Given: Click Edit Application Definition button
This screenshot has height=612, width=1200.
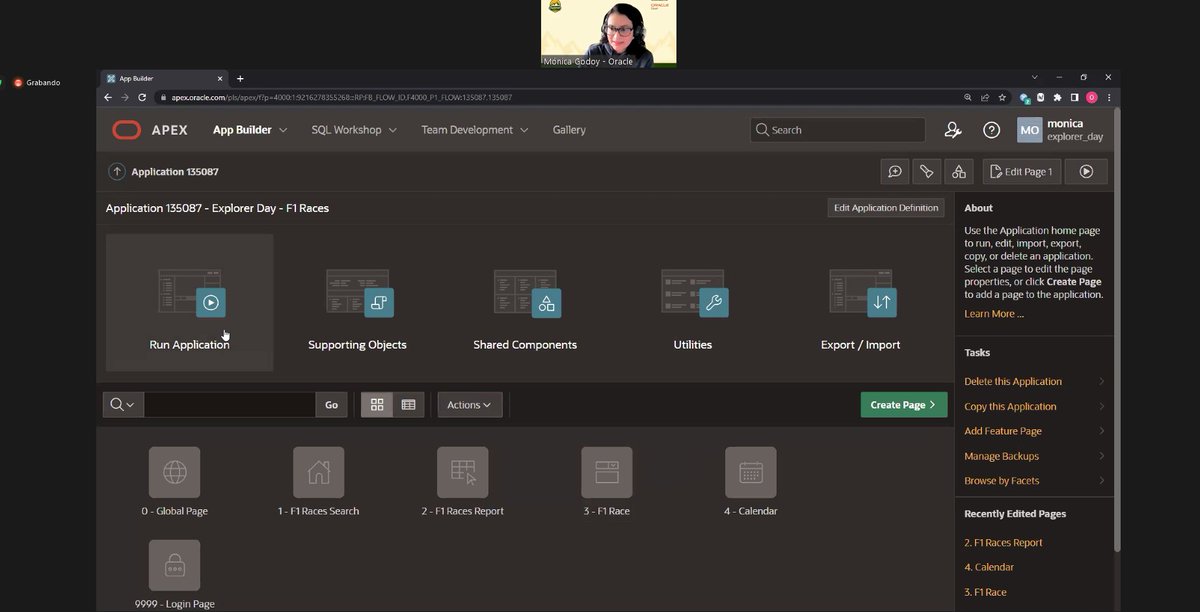Looking at the screenshot, I should (x=886, y=208).
